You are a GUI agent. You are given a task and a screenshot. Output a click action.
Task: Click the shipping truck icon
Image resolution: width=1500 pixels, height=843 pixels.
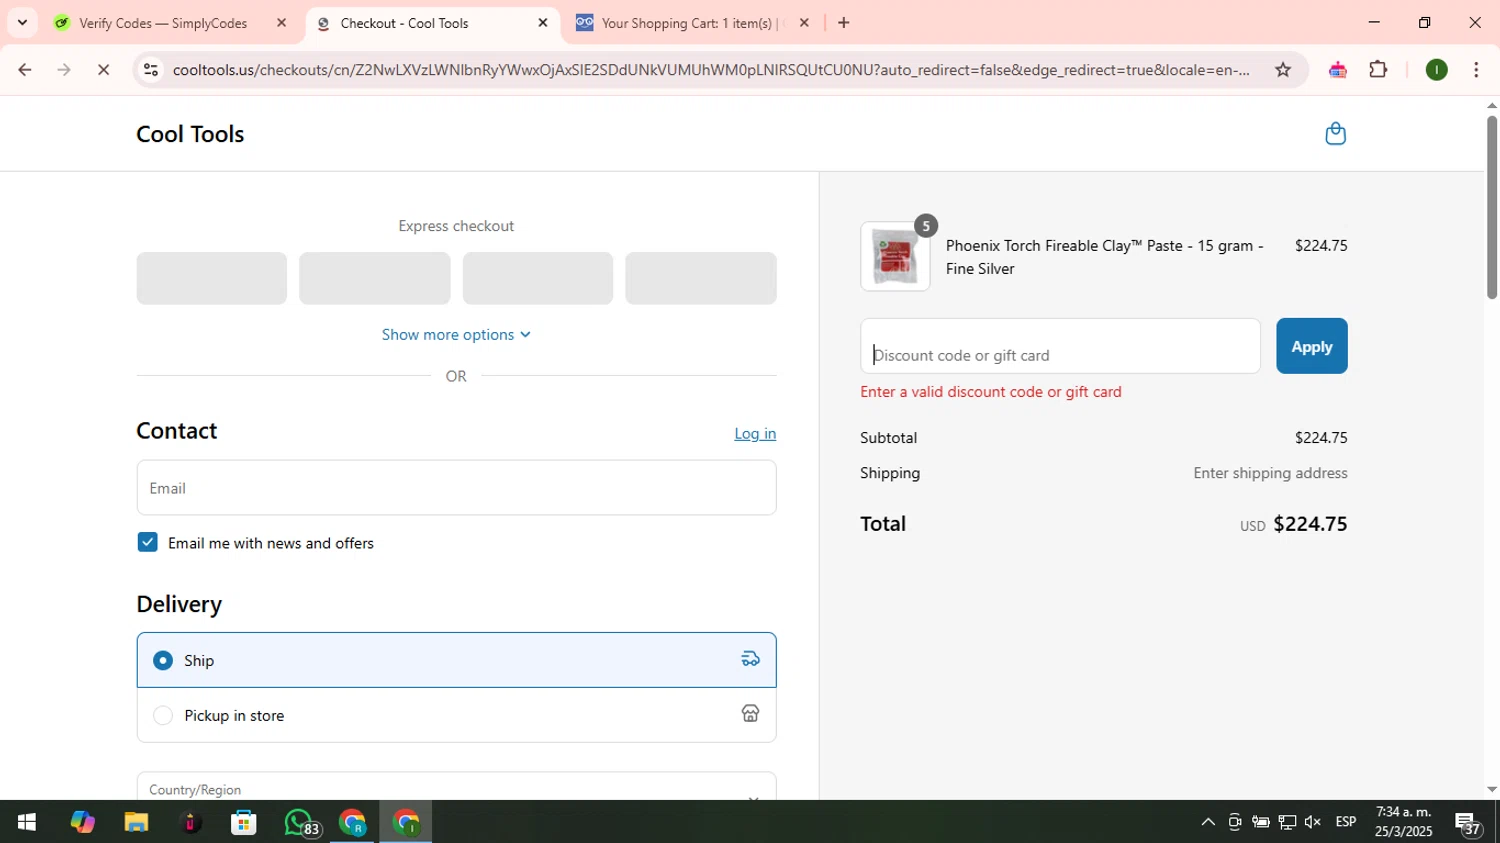(x=750, y=659)
